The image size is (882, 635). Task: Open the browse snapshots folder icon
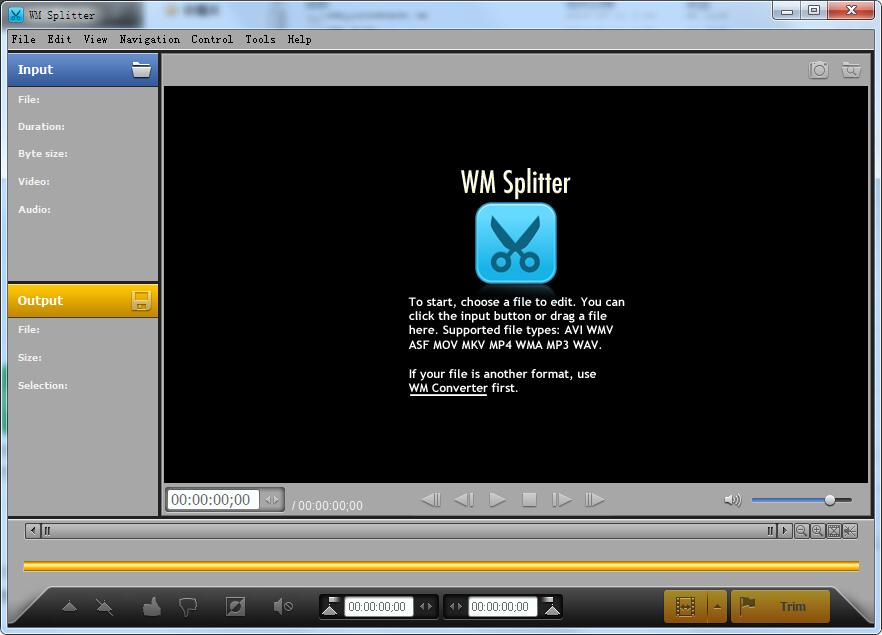(850, 70)
